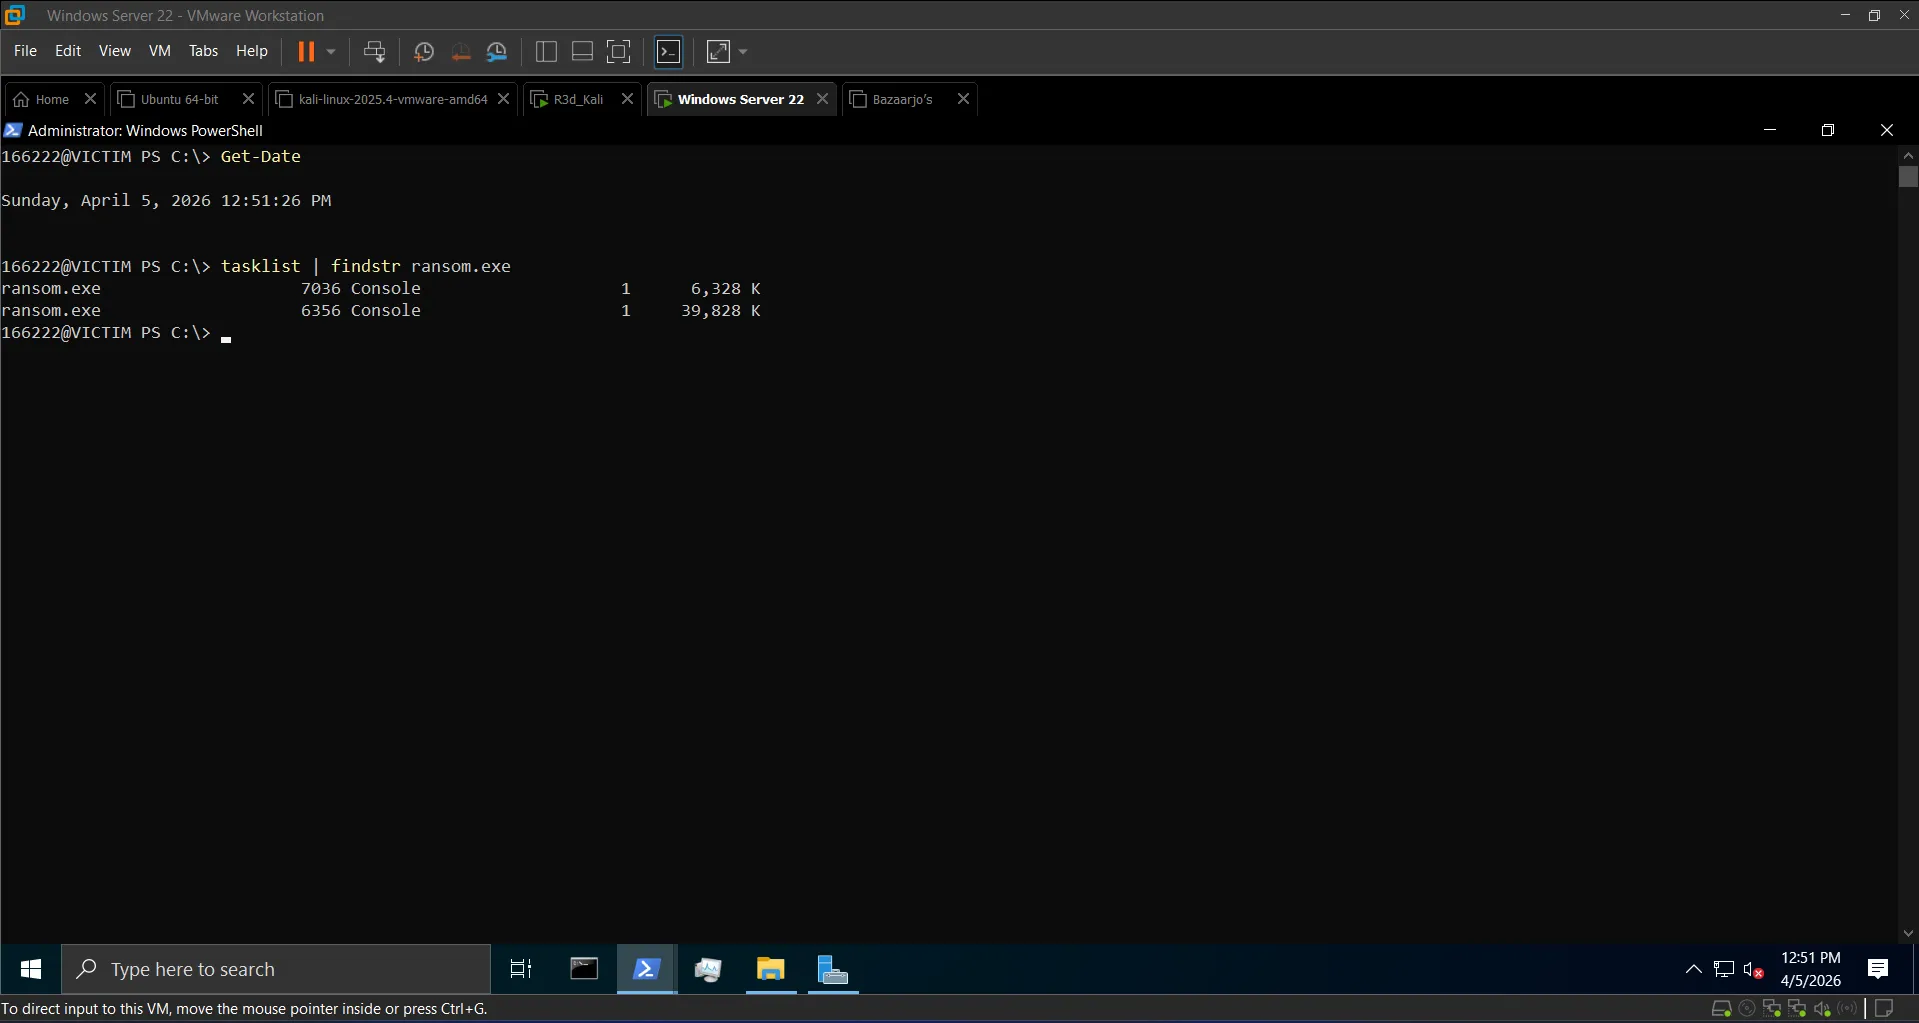Close the Administrator PowerShell window
The width and height of the screenshot is (1919, 1023).
tap(1887, 130)
